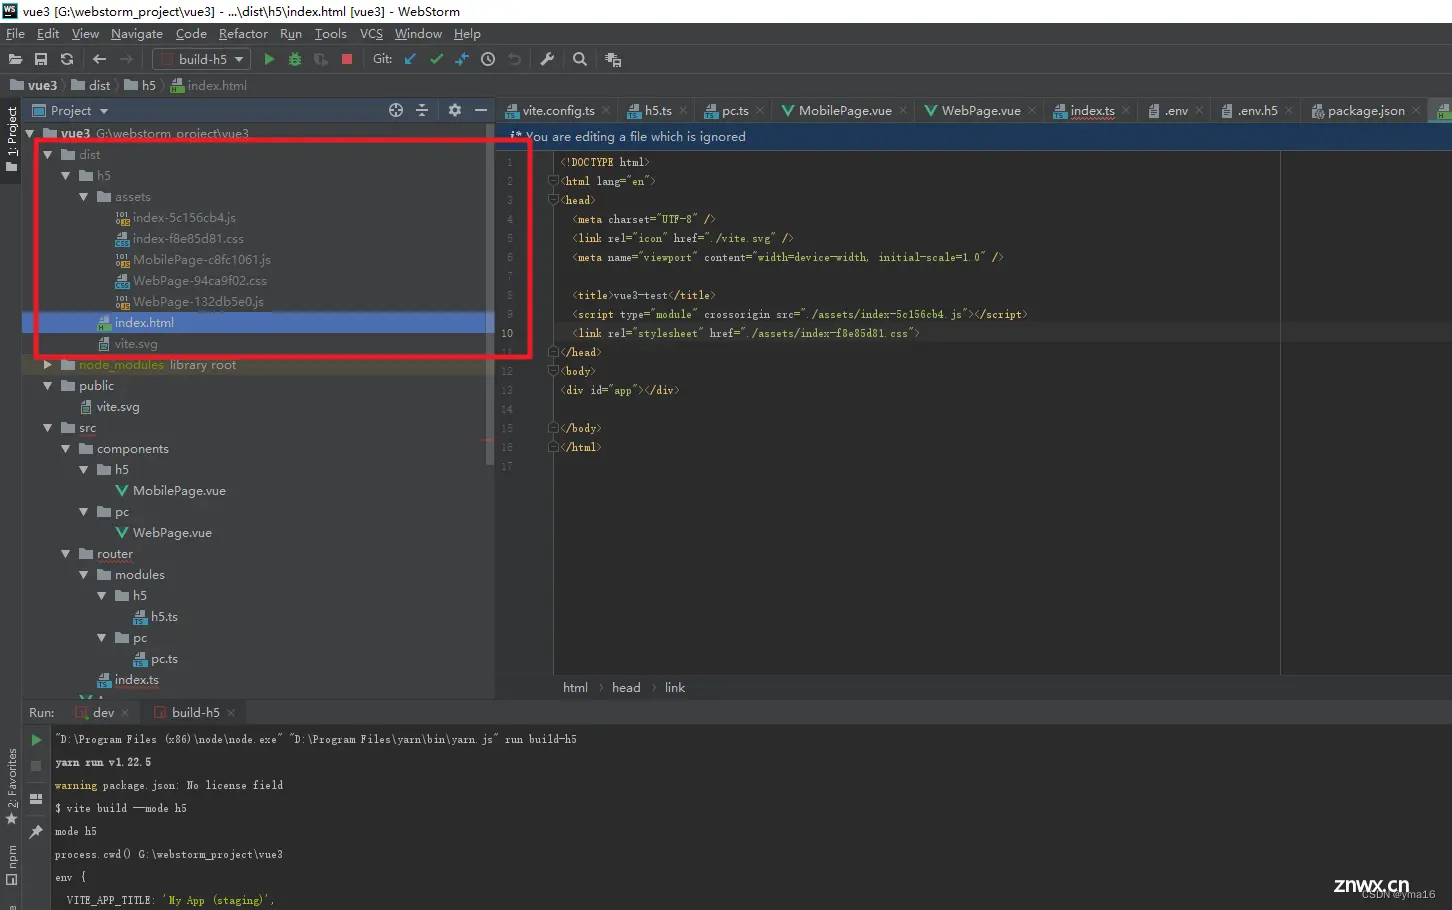1452x910 pixels.
Task: Select index.html in dist/h5
Action: point(144,323)
